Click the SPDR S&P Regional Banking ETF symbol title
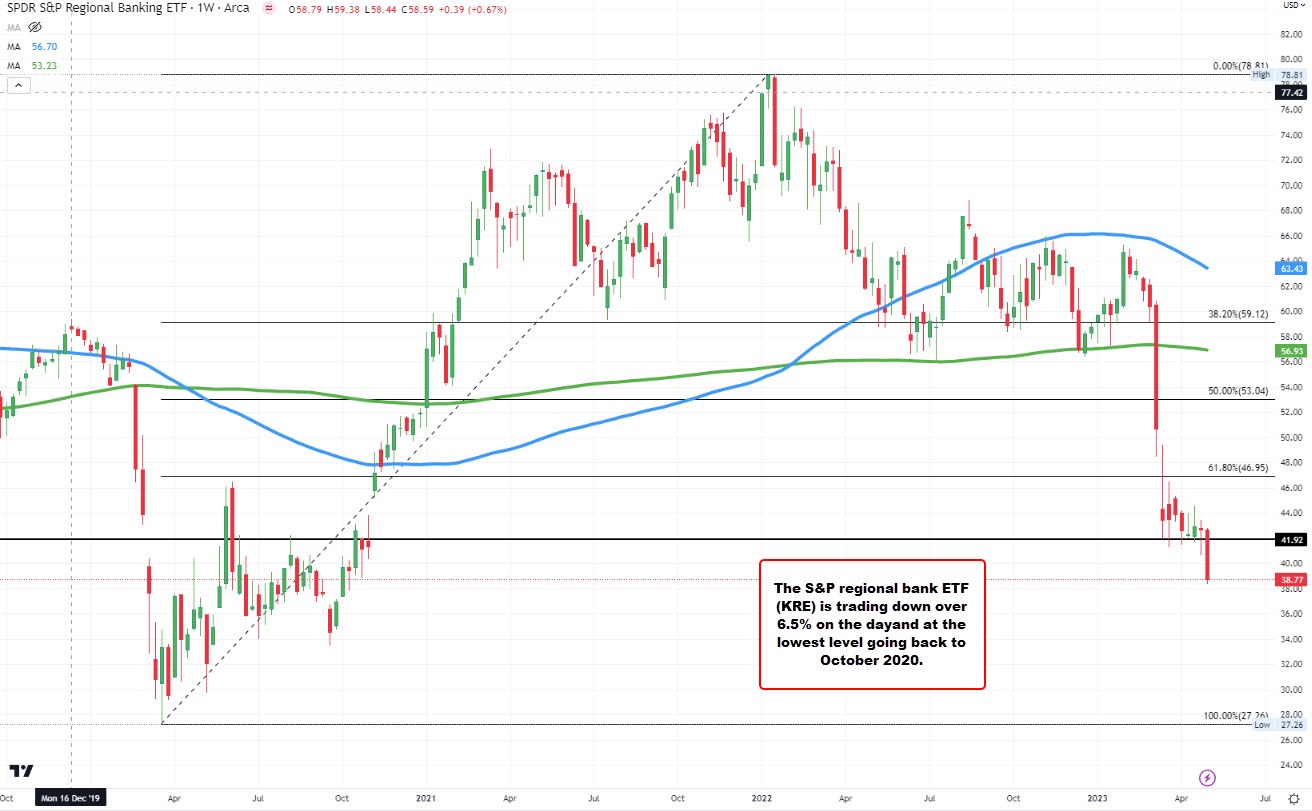The height and width of the screenshot is (811, 1312). pos(96,8)
